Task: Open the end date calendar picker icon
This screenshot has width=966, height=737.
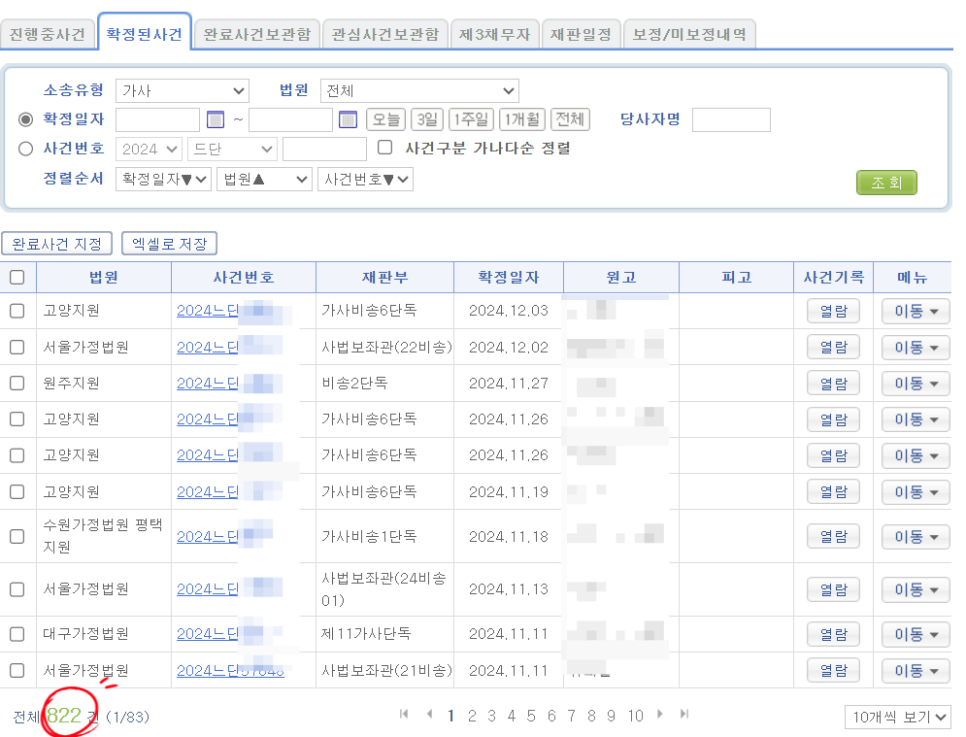Action: click(348, 119)
